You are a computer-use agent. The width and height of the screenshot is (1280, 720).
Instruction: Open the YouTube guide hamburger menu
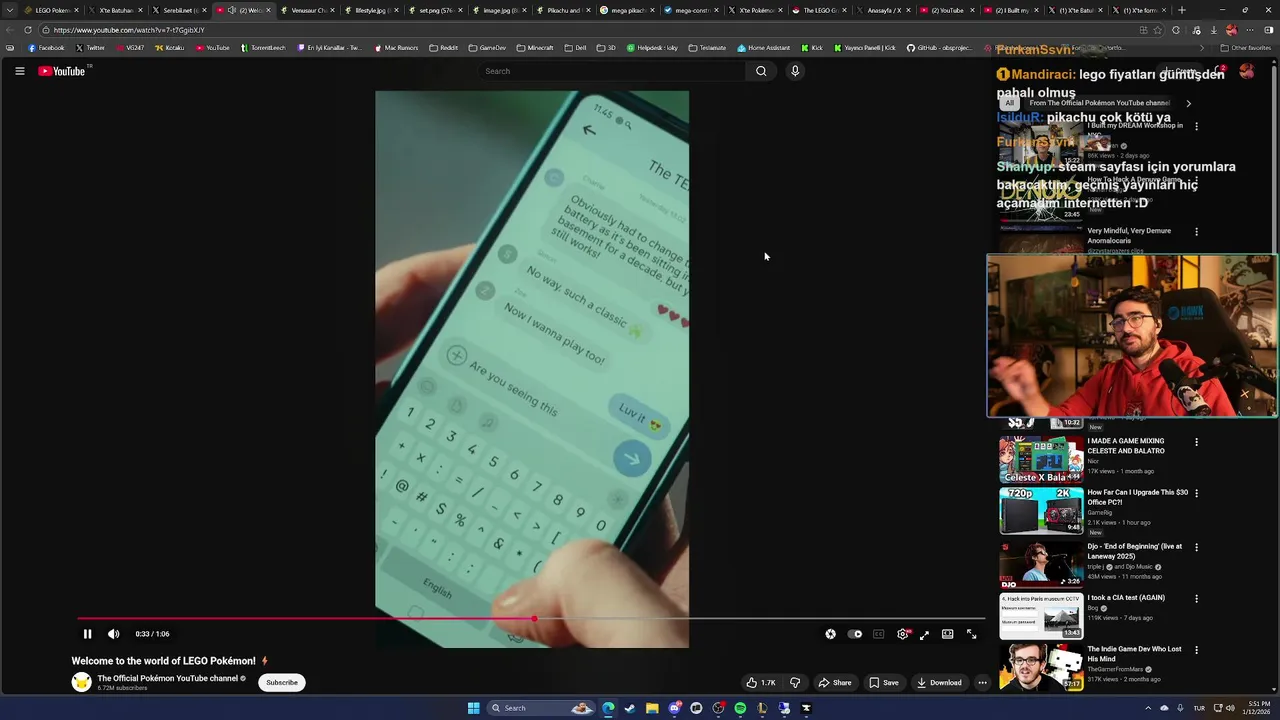pos(19,71)
